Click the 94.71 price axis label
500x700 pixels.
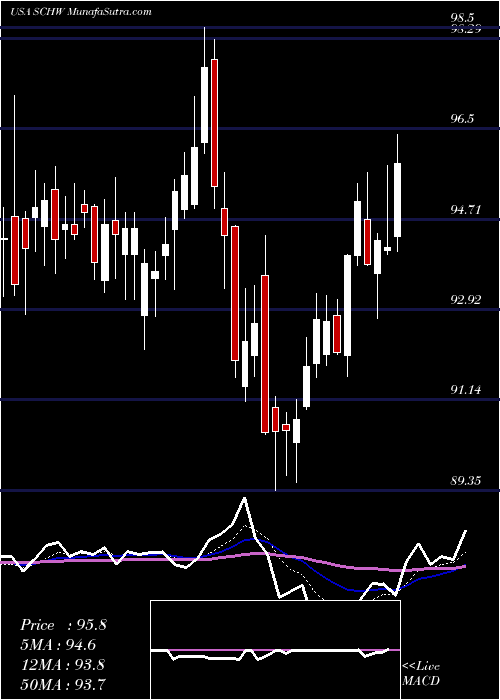466,209
